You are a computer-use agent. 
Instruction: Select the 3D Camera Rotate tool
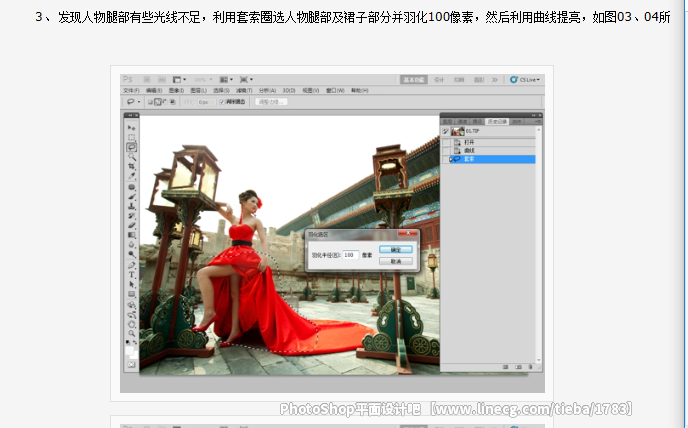pyautogui.click(x=131, y=315)
